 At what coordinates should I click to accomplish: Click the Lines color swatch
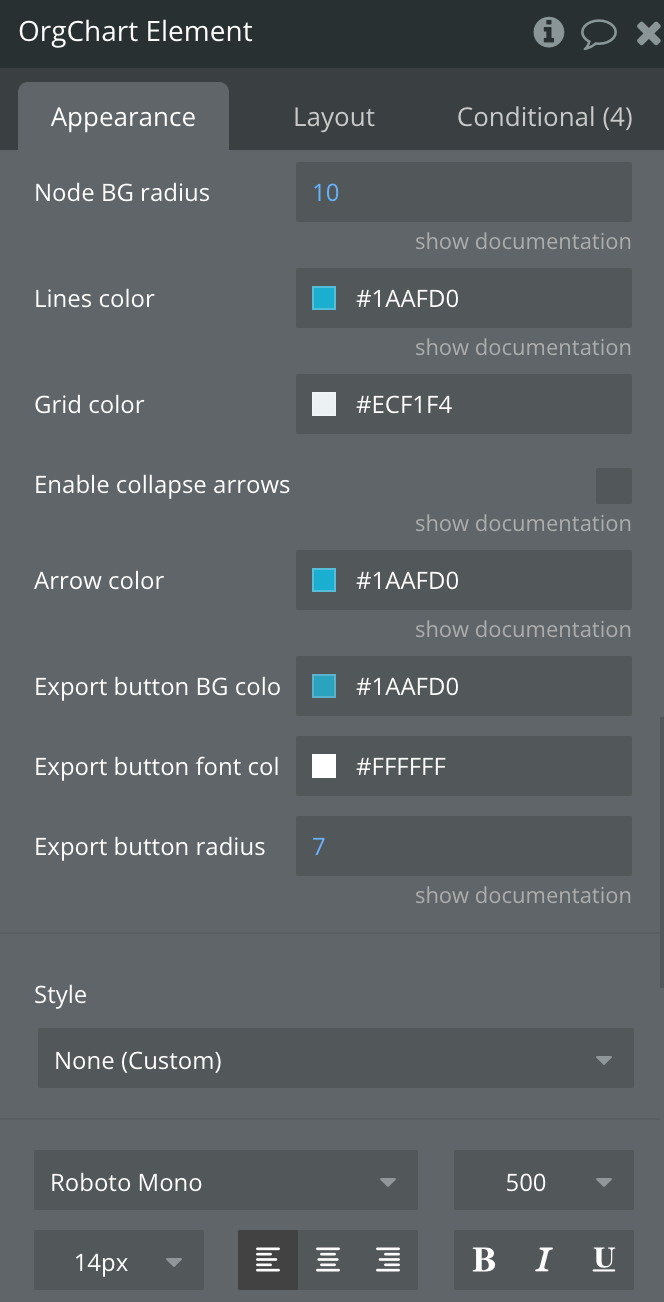point(324,298)
